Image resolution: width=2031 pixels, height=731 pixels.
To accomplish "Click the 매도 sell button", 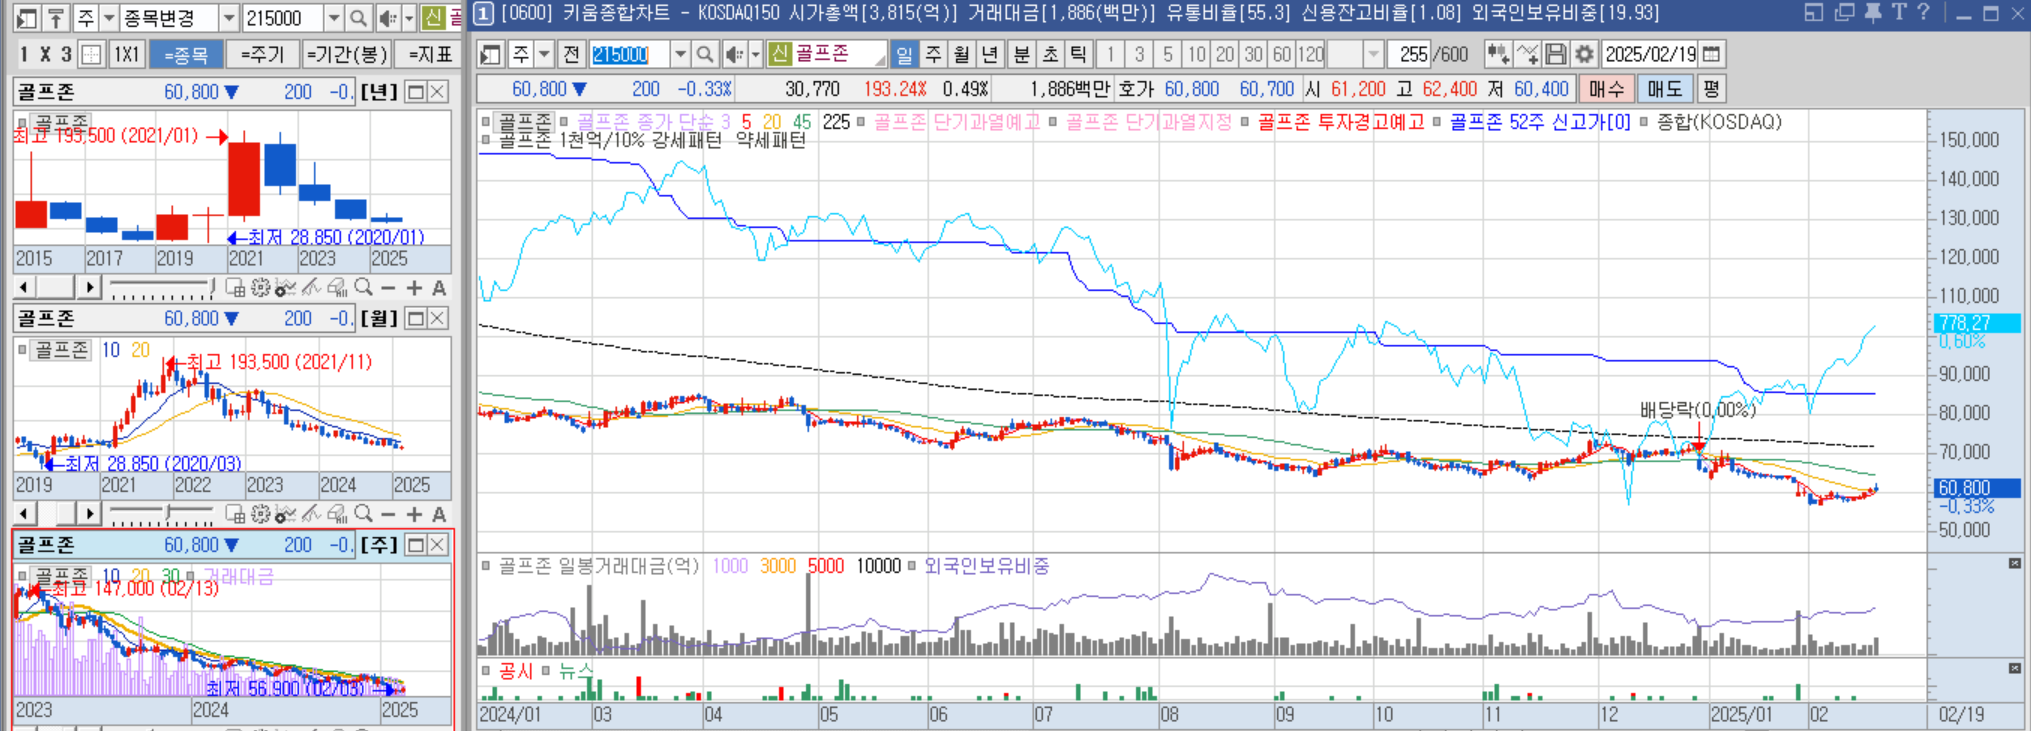I will pos(1665,89).
